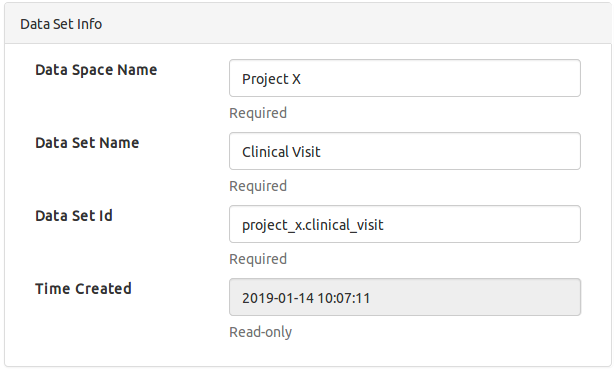This screenshot has height=371, width=615.
Task: Click the Data Space Name label
Action: click(x=96, y=70)
